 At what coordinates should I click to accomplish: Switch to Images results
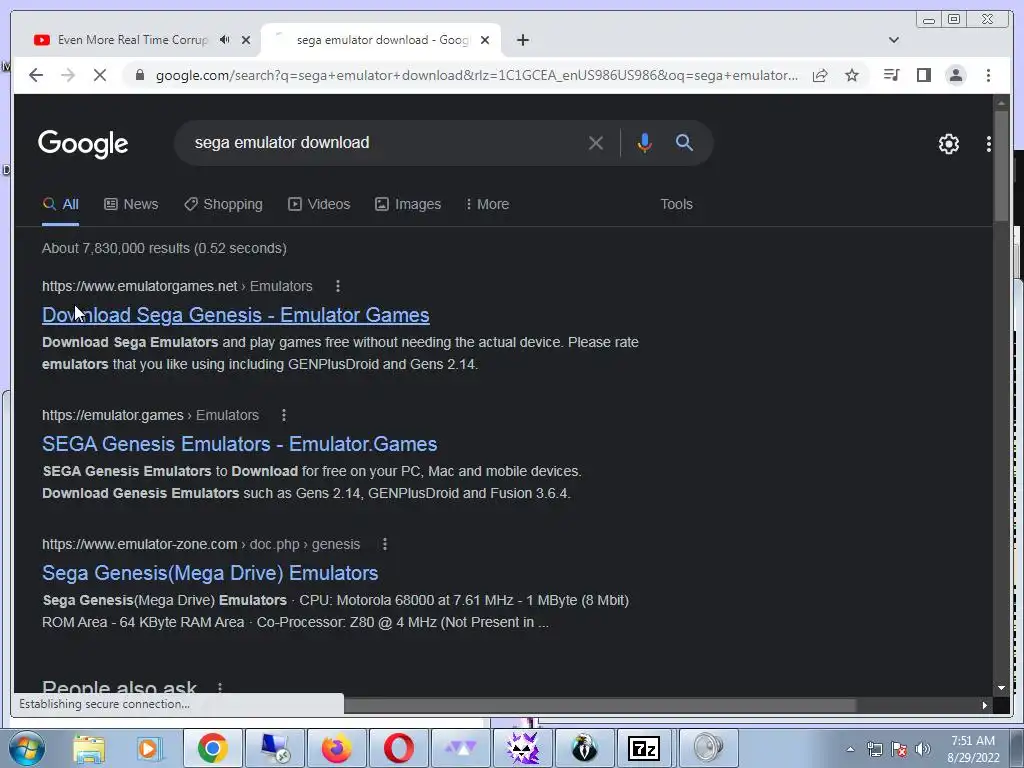click(408, 204)
